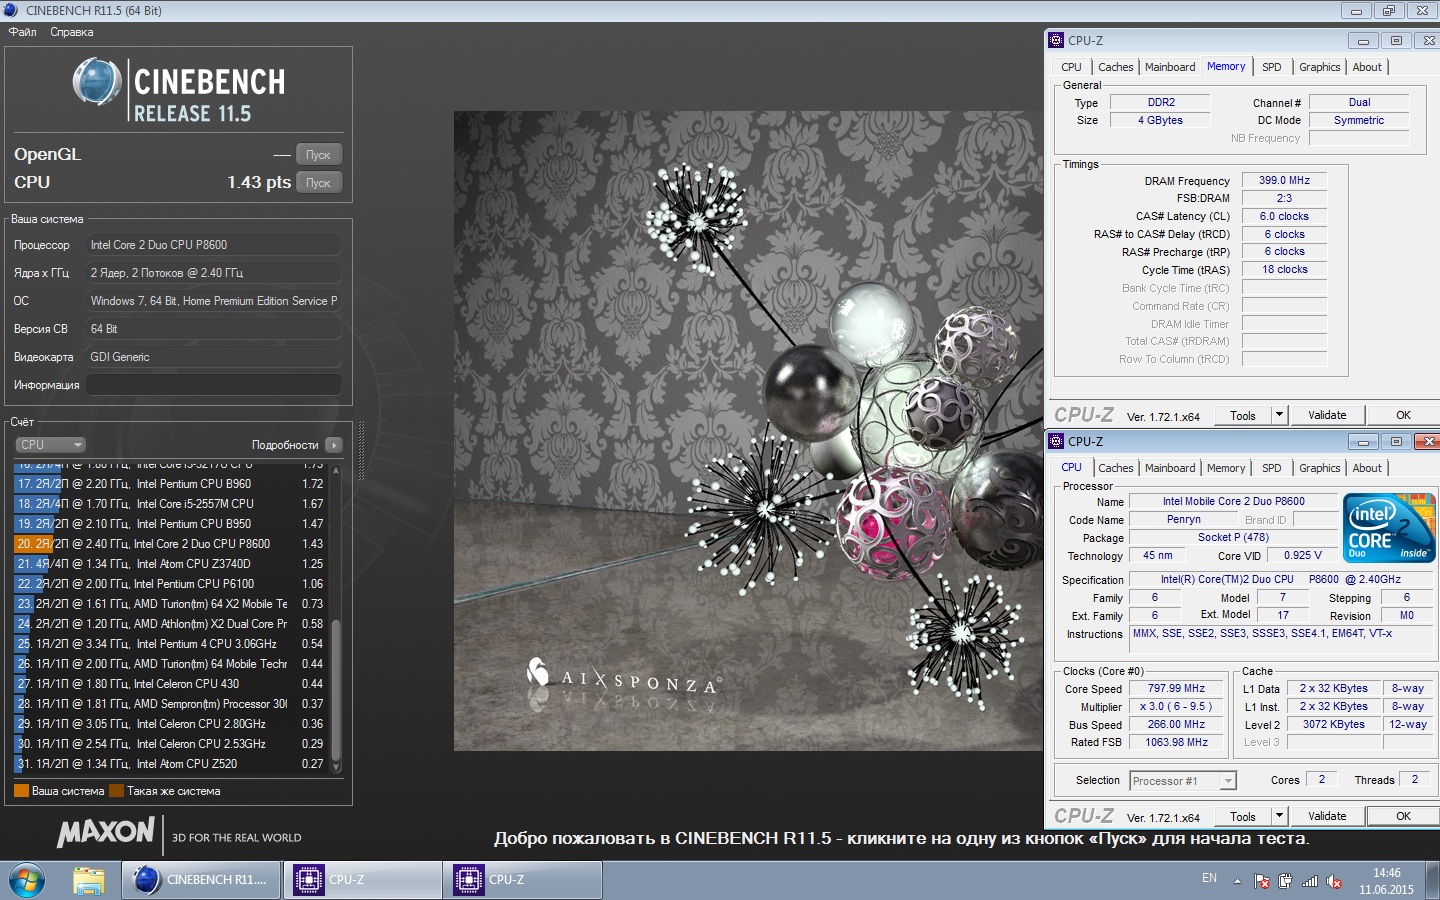Click the Подробности arrow button
The image size is (1440, 900).
pyautogui.click(x=334, y=445)
